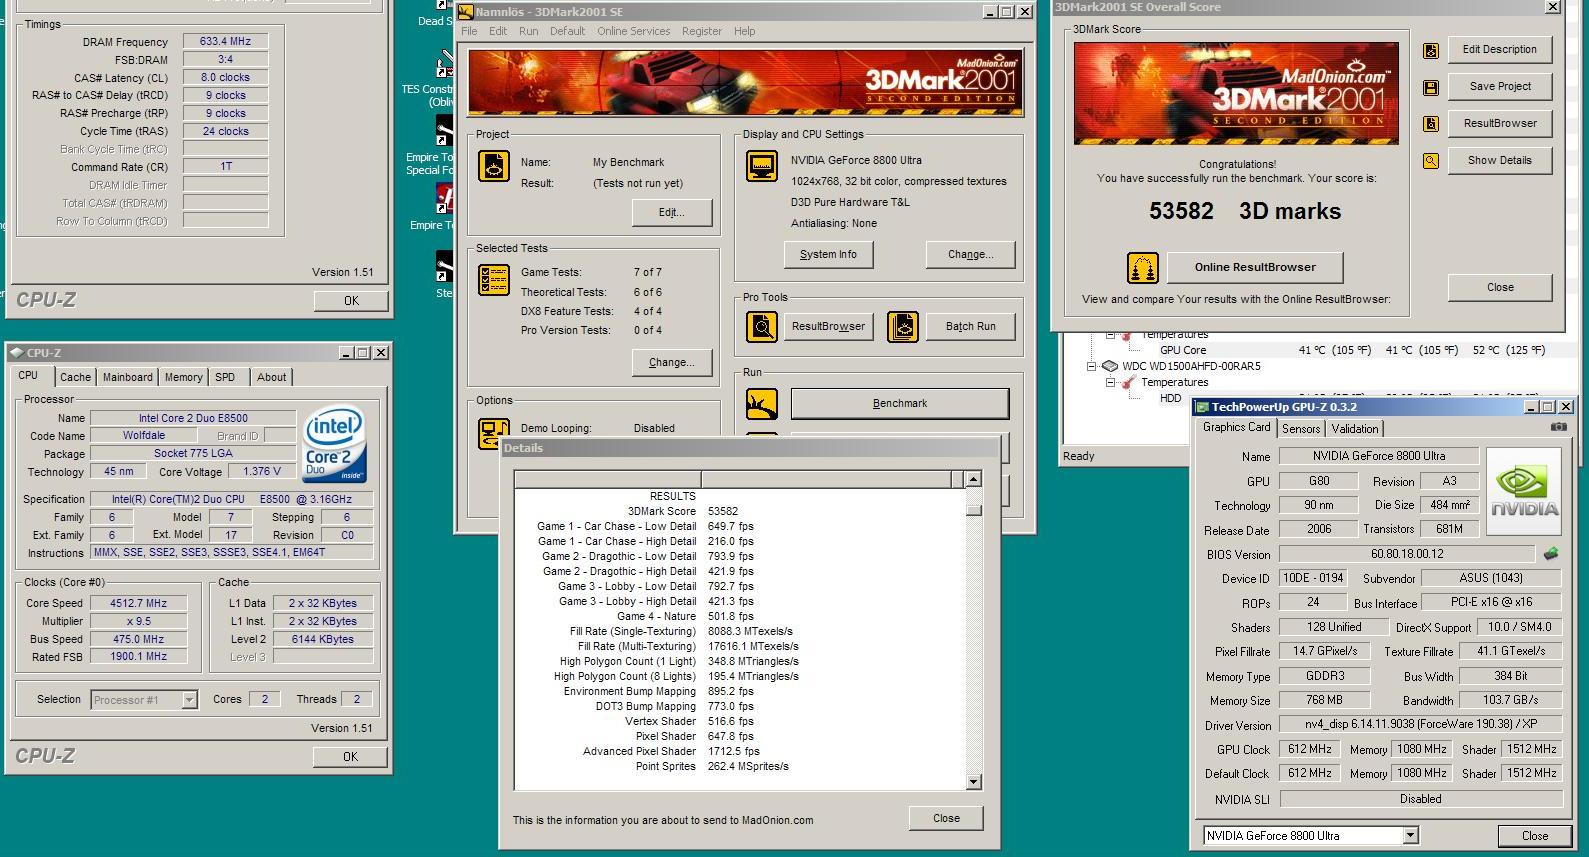Click OK in the CPU-Z memory timings window
Screen dimensions: 1589x857
coord(351,300)
